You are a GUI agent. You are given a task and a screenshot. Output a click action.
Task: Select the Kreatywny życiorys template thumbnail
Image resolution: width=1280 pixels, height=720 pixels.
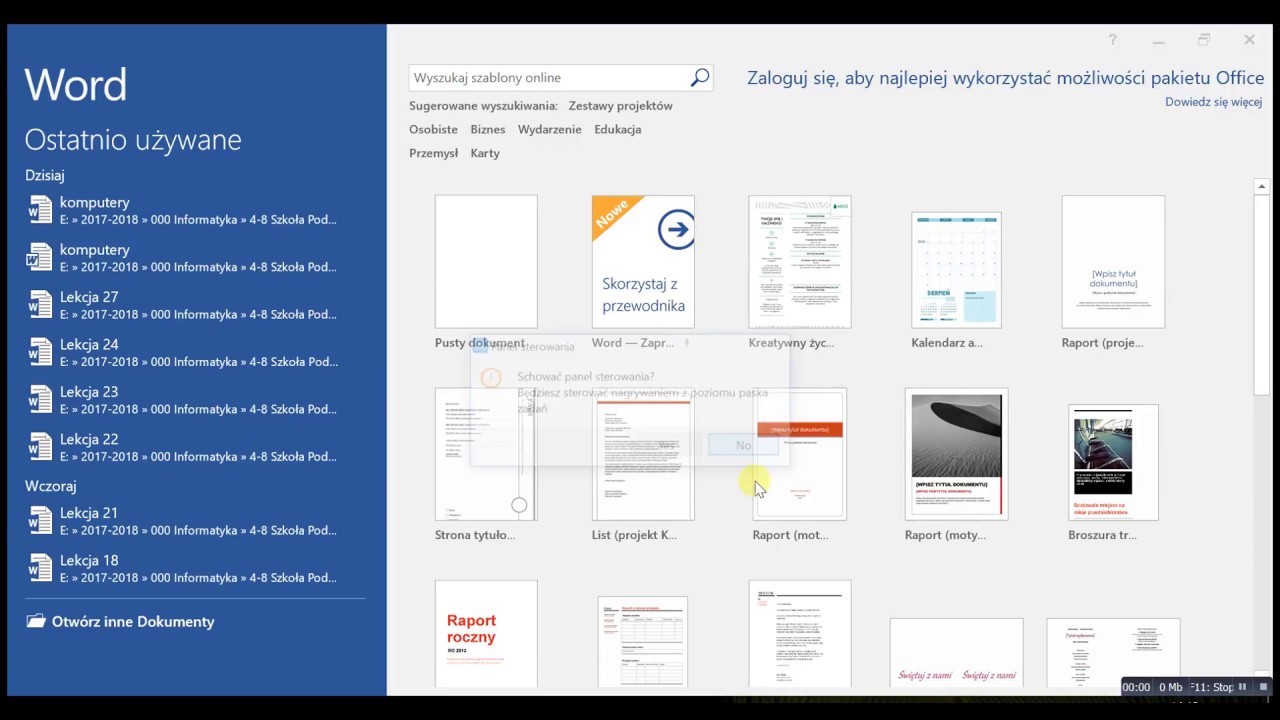click(x=800, y=262)
